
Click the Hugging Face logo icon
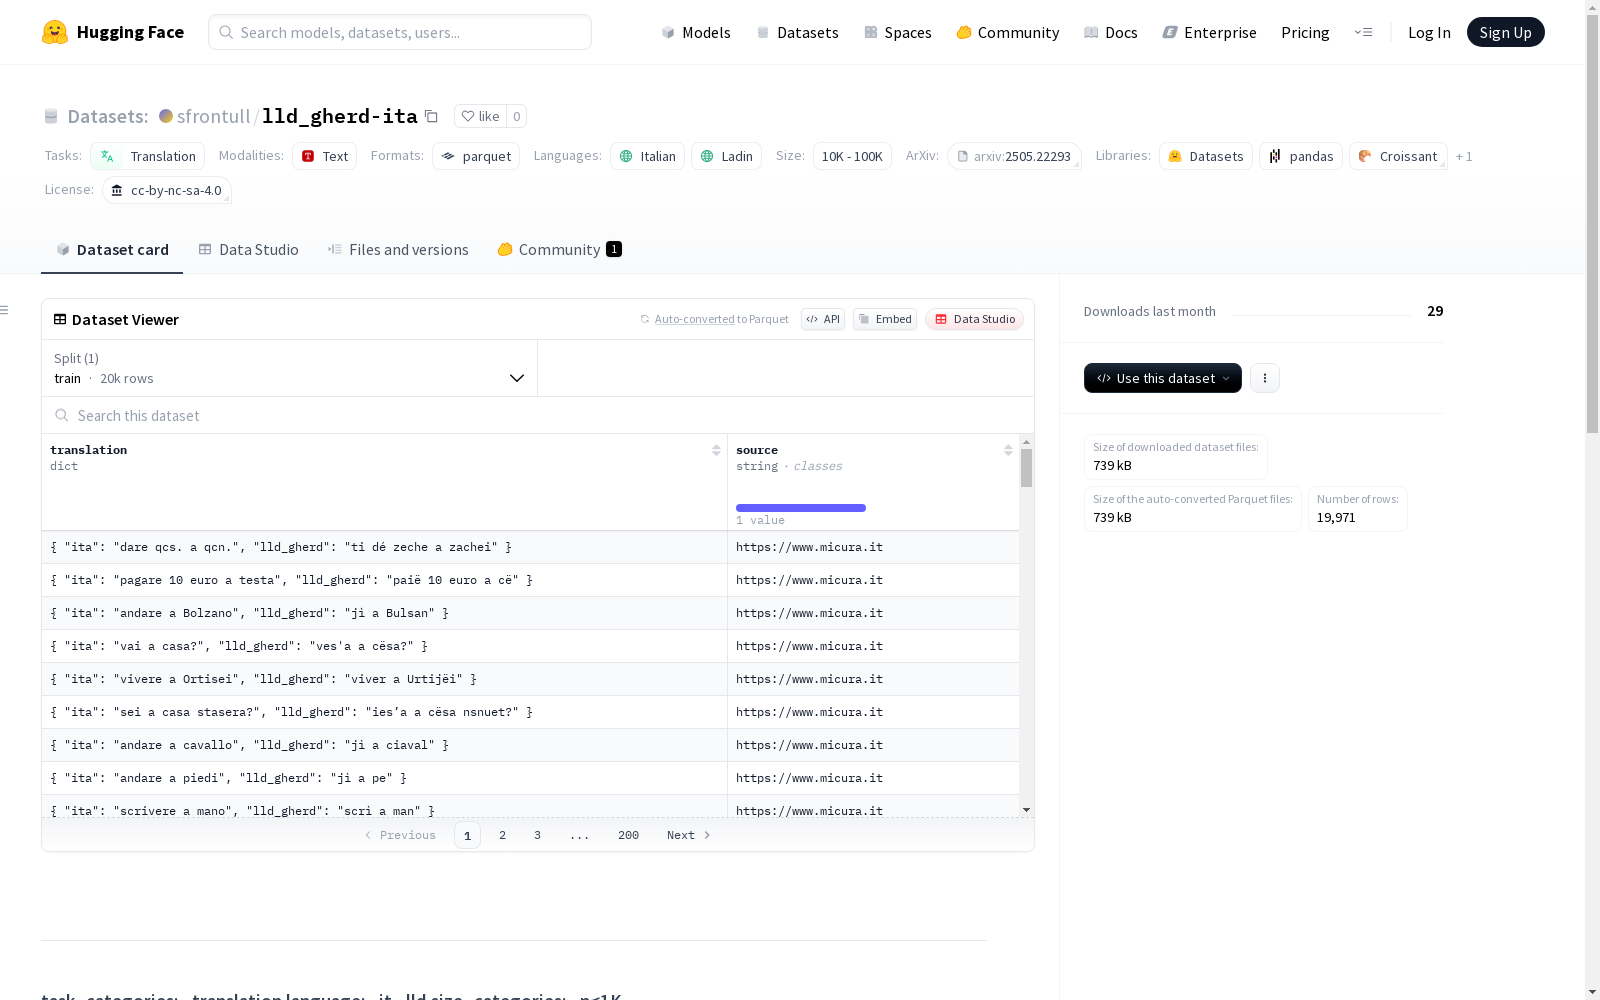click(55, 32)
